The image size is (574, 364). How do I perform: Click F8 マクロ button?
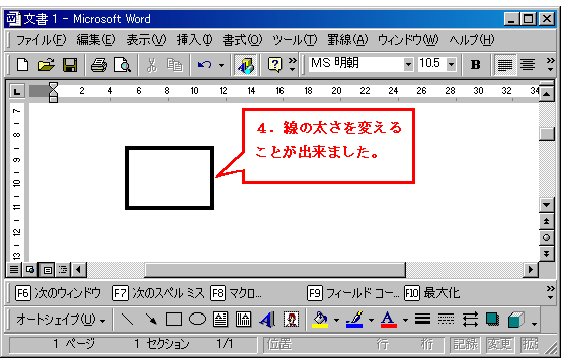coord(236,293)
